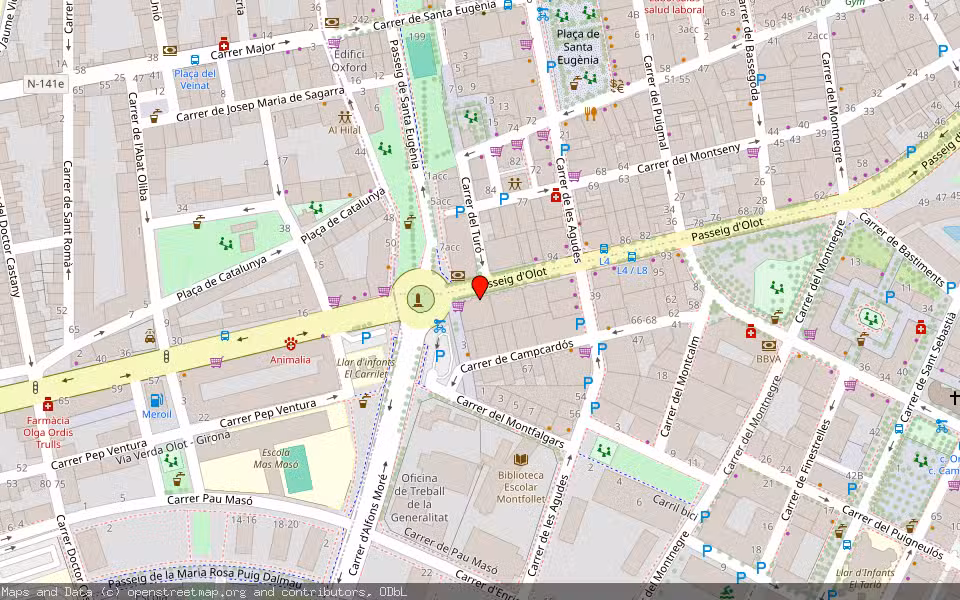This screenshot has width=960, height=600.
Task: Click the Meroil fuel pump icon
Action: [157, 400]
